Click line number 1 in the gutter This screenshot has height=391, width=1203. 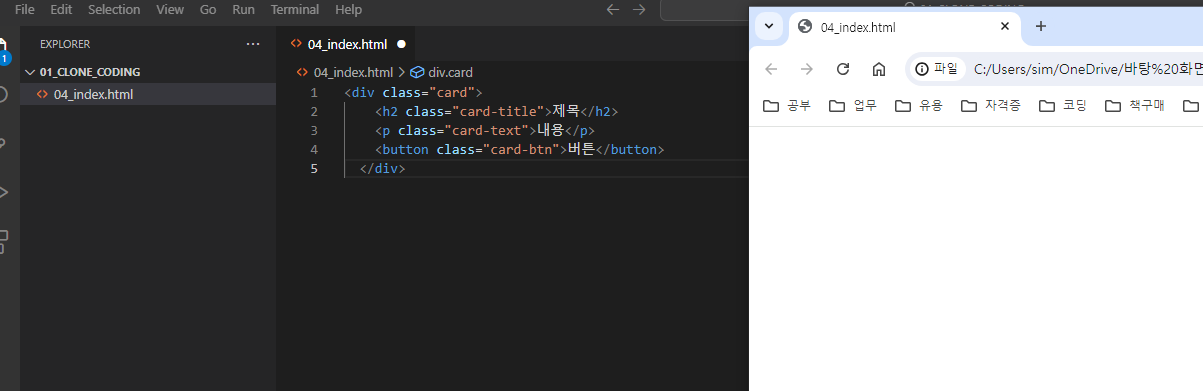[314, 92]
